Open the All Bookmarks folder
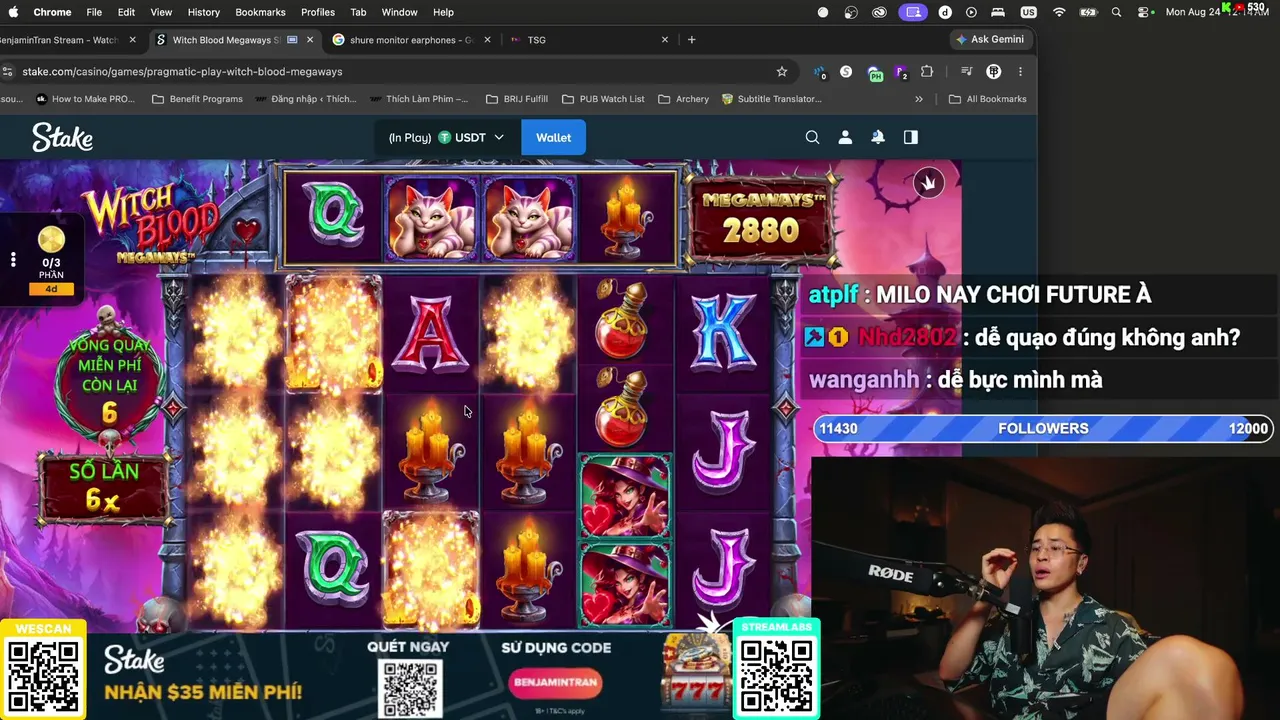The width and height of the screenshot is (1280, 720). click(x=987, y=99)
